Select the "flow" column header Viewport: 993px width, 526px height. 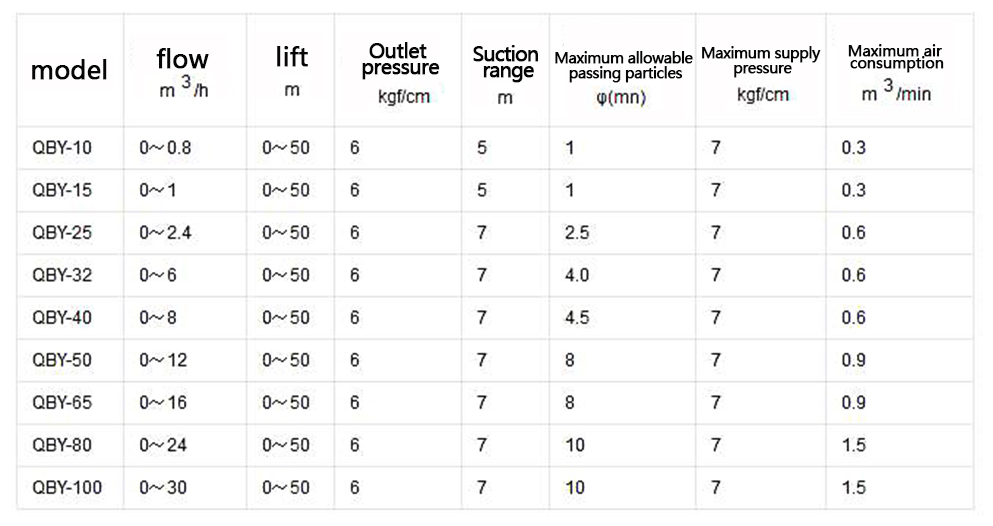[183, 70]
